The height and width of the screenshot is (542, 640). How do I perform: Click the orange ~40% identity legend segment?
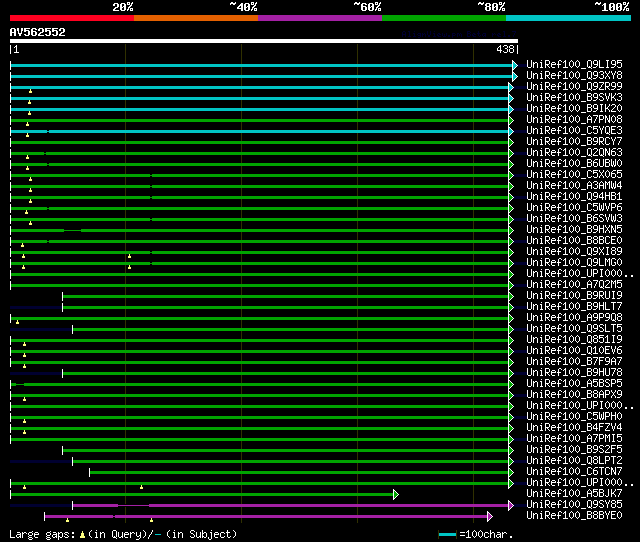pos(195,18)
